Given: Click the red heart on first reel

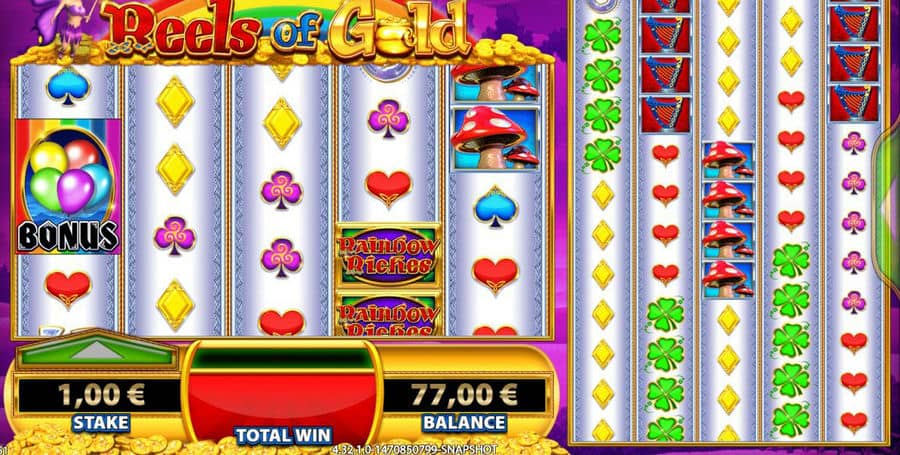Looking at the screenshot, I should 68,288.
